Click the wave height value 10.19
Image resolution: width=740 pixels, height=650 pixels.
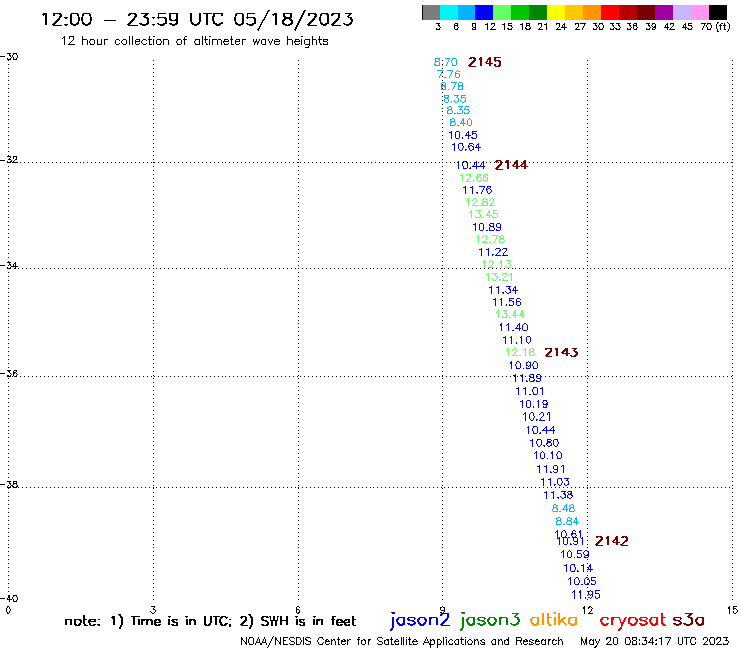pyautogui.click(x=534, y=404)
